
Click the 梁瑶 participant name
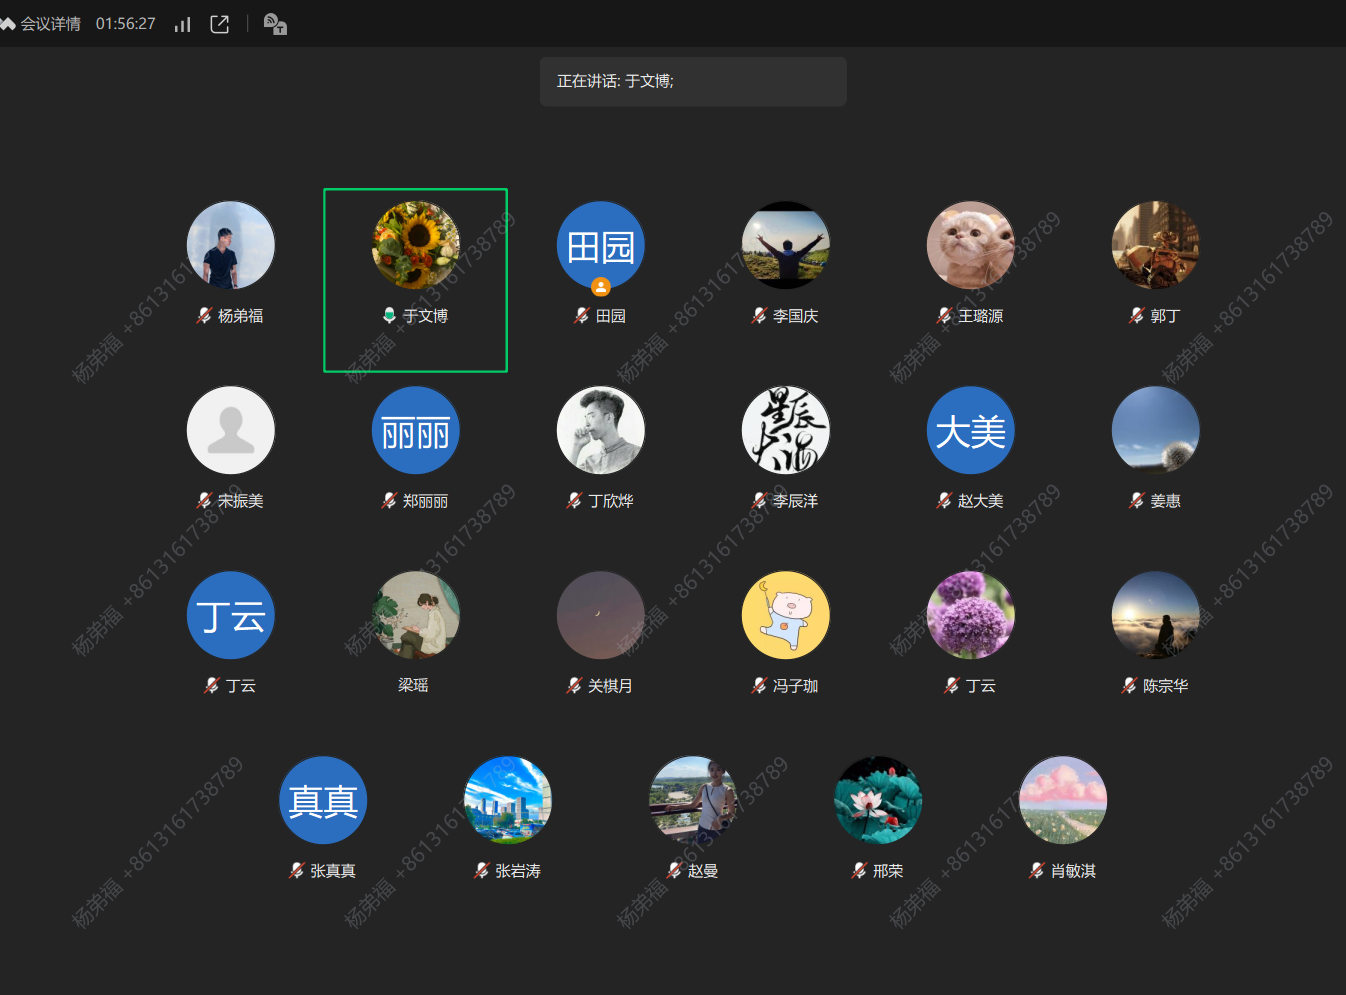[x=413, y=686]
